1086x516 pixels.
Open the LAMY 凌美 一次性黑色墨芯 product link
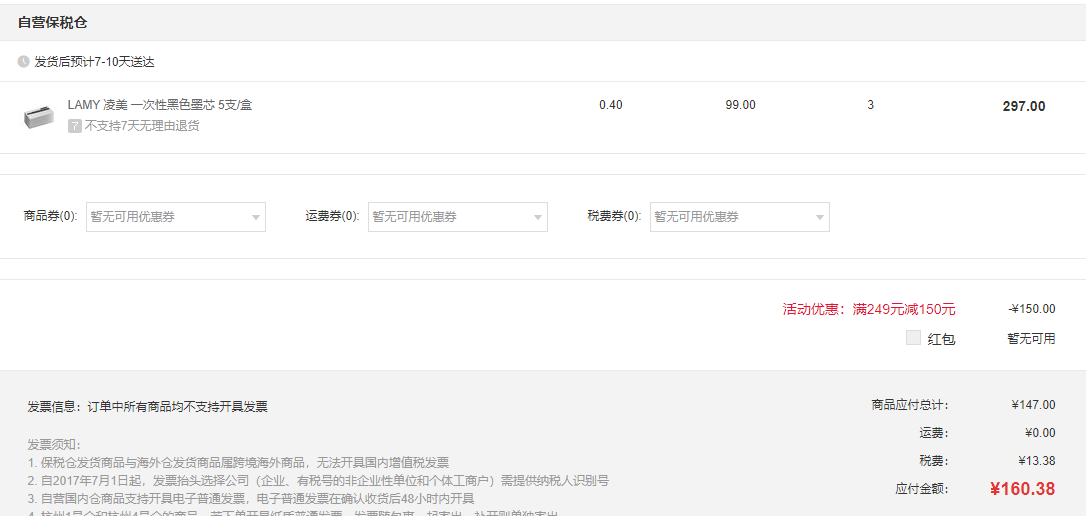160,105
